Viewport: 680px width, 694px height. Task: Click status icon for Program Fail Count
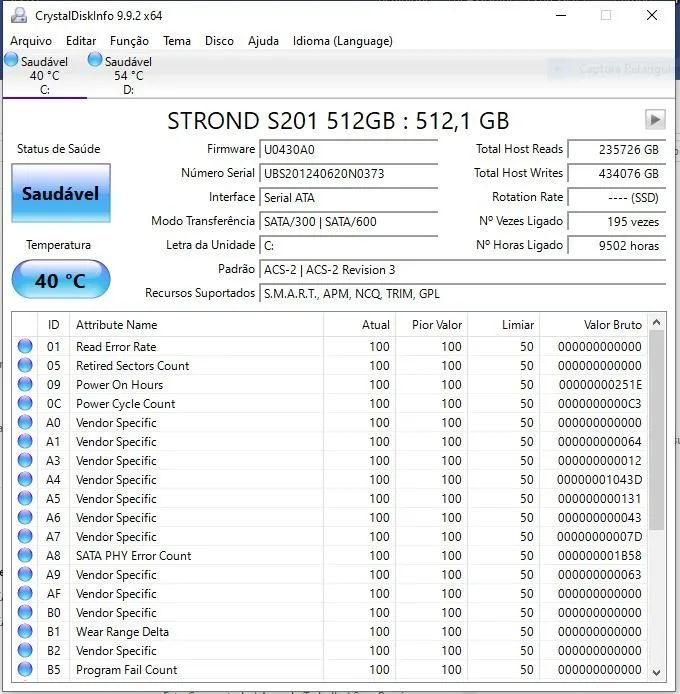(x=25, y=670)
